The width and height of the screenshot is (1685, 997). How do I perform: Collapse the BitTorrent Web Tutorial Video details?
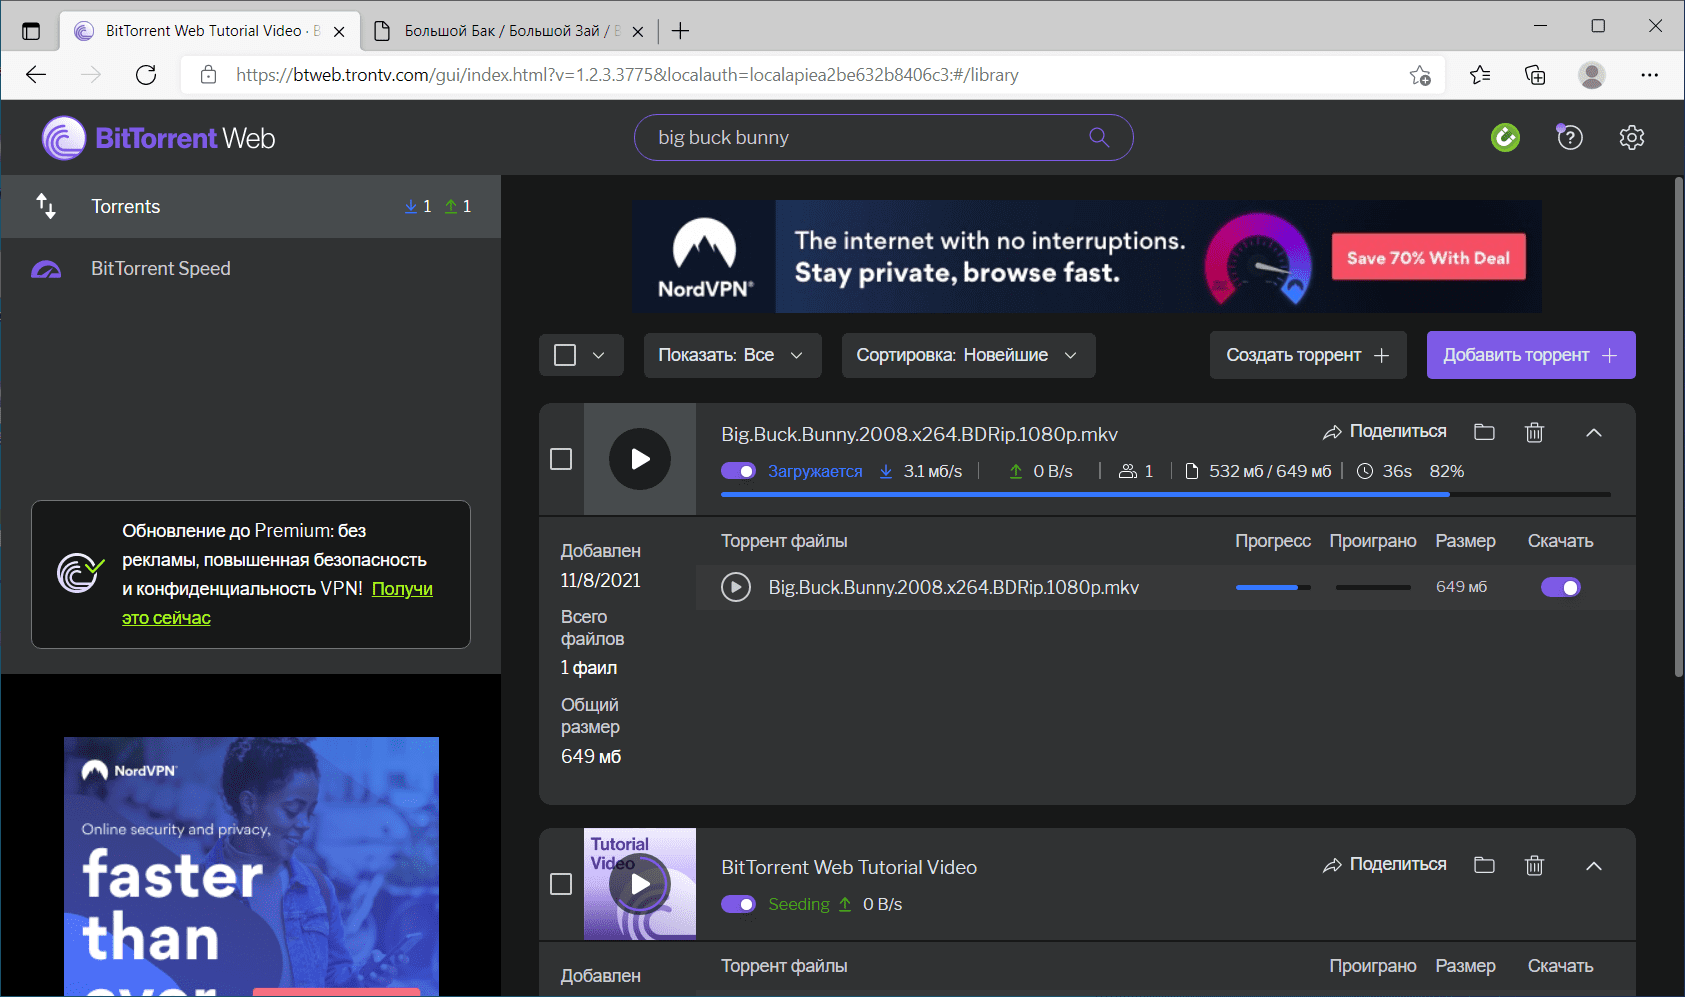(1594, 865)
